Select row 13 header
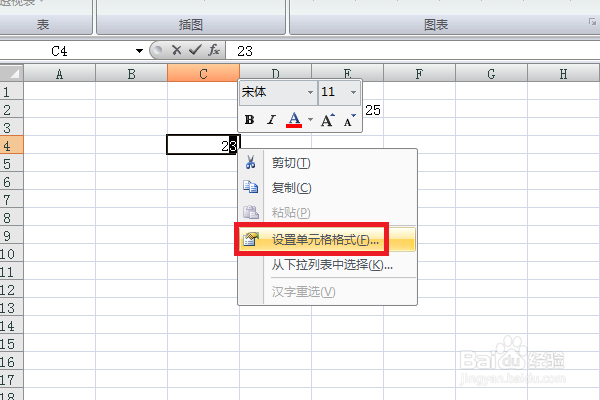The image size is (600, 400). click(x=11, y=308)
